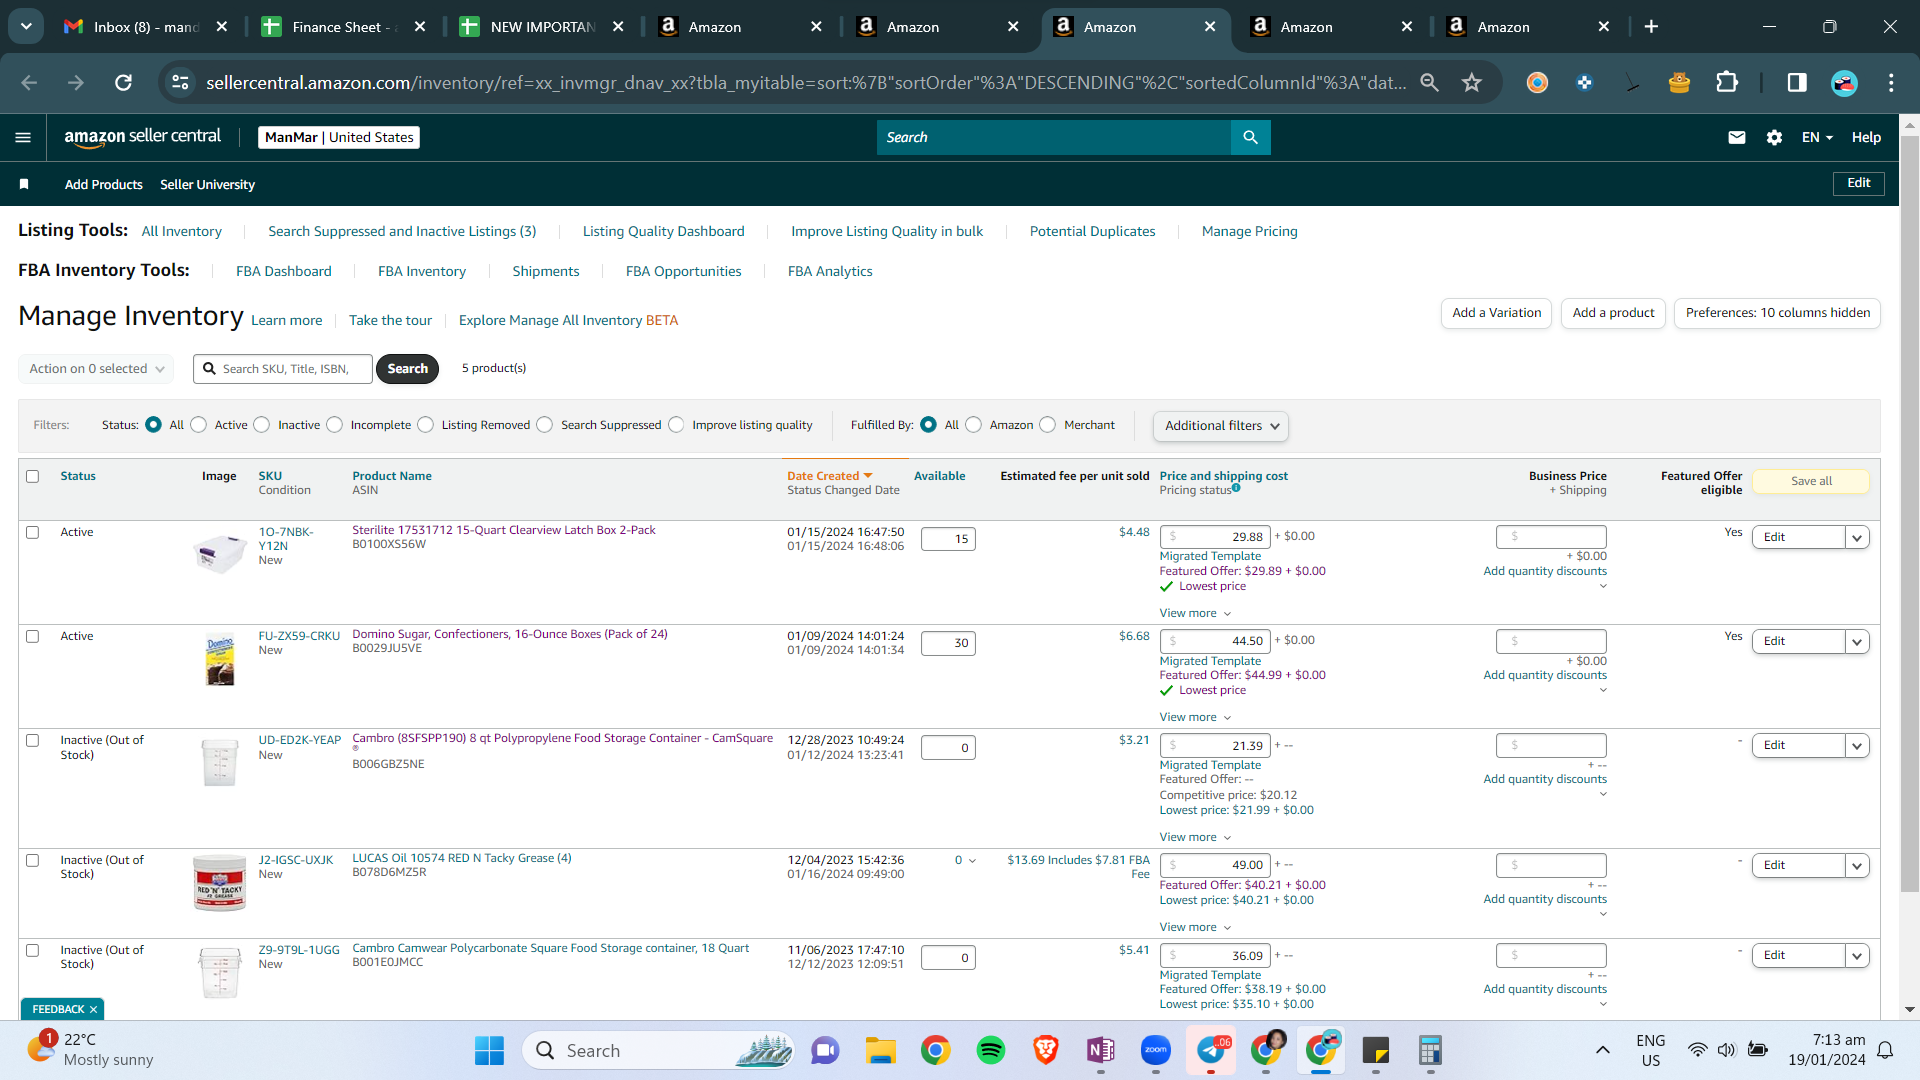Open Zoom from the taskbar

1155,1050
